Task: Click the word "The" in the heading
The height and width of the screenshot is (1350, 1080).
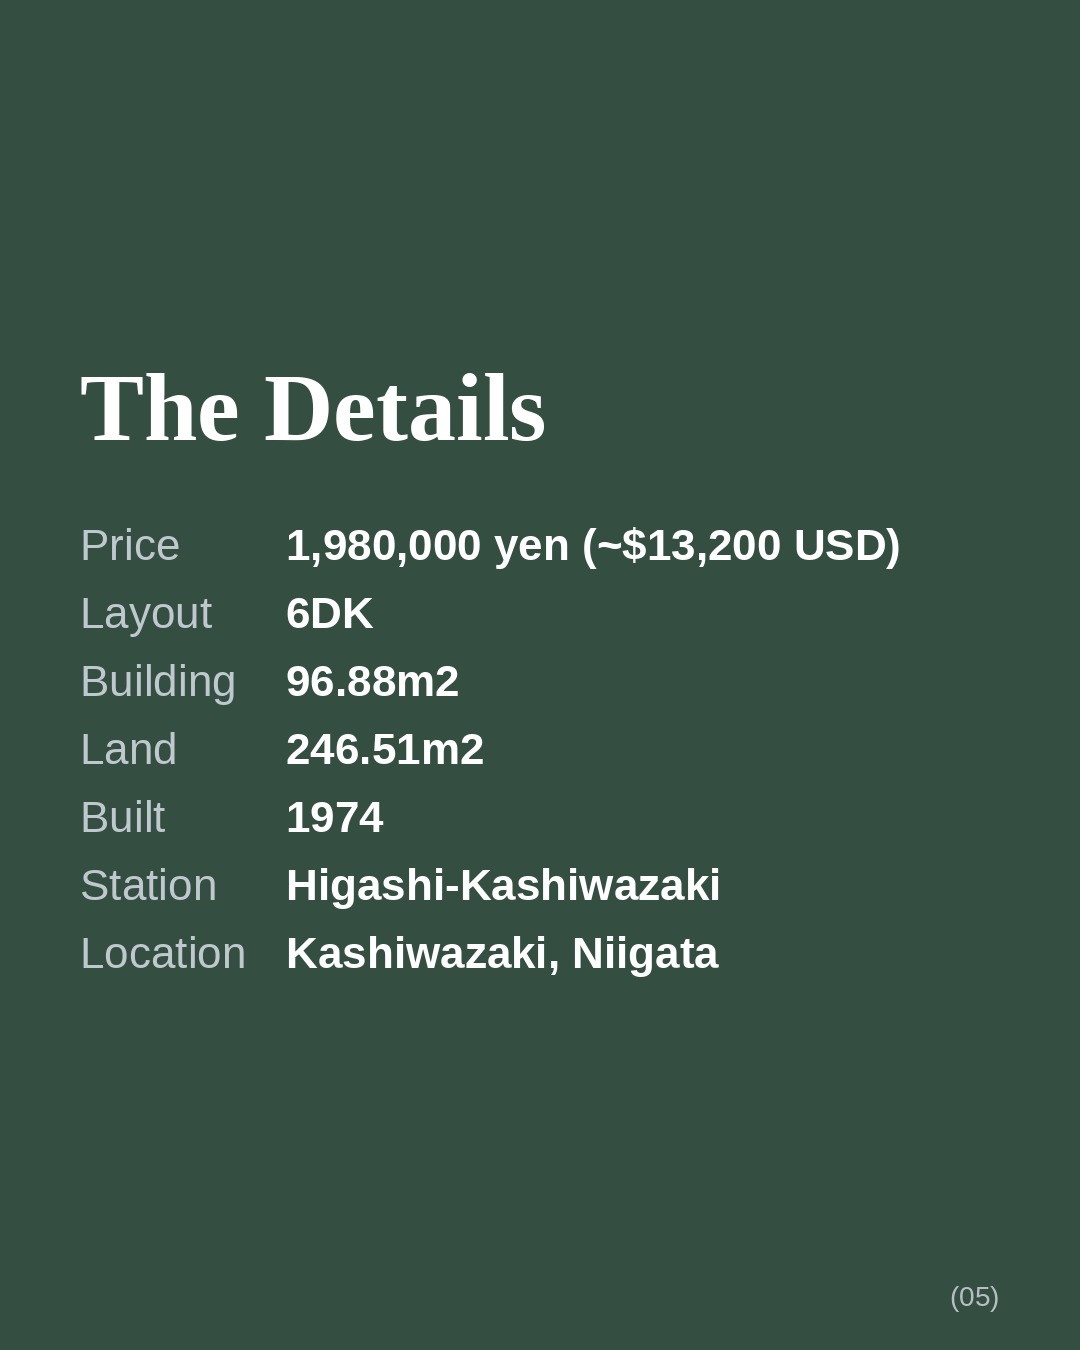Action: [159, 409]
